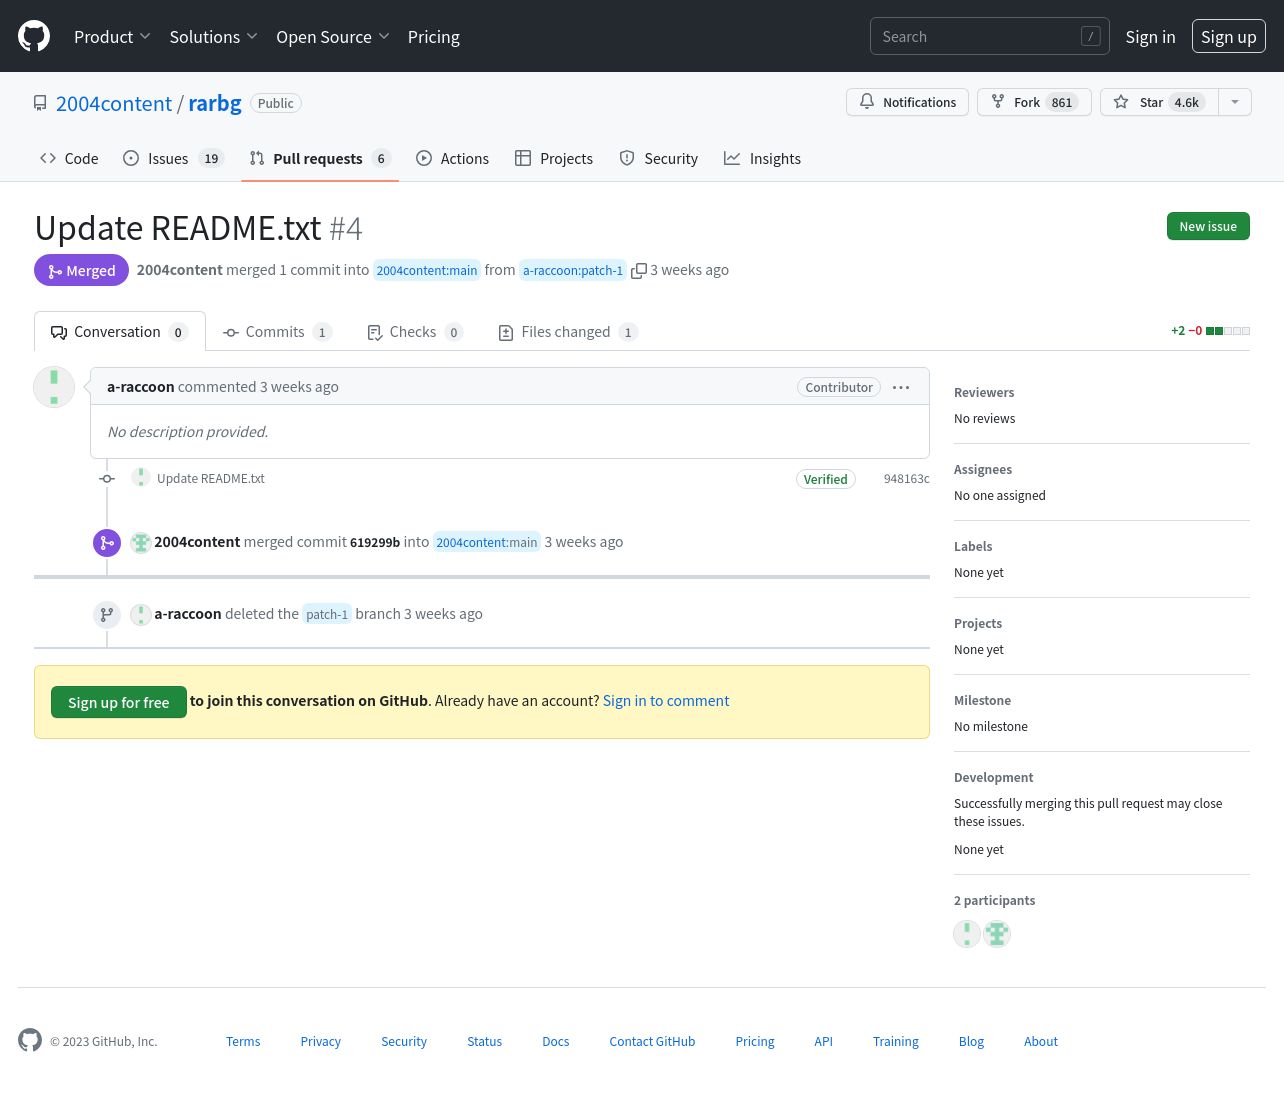Open the 2004content owner profile link
Viewport: 1284px width, 1102px height.
tap(114, 103)
